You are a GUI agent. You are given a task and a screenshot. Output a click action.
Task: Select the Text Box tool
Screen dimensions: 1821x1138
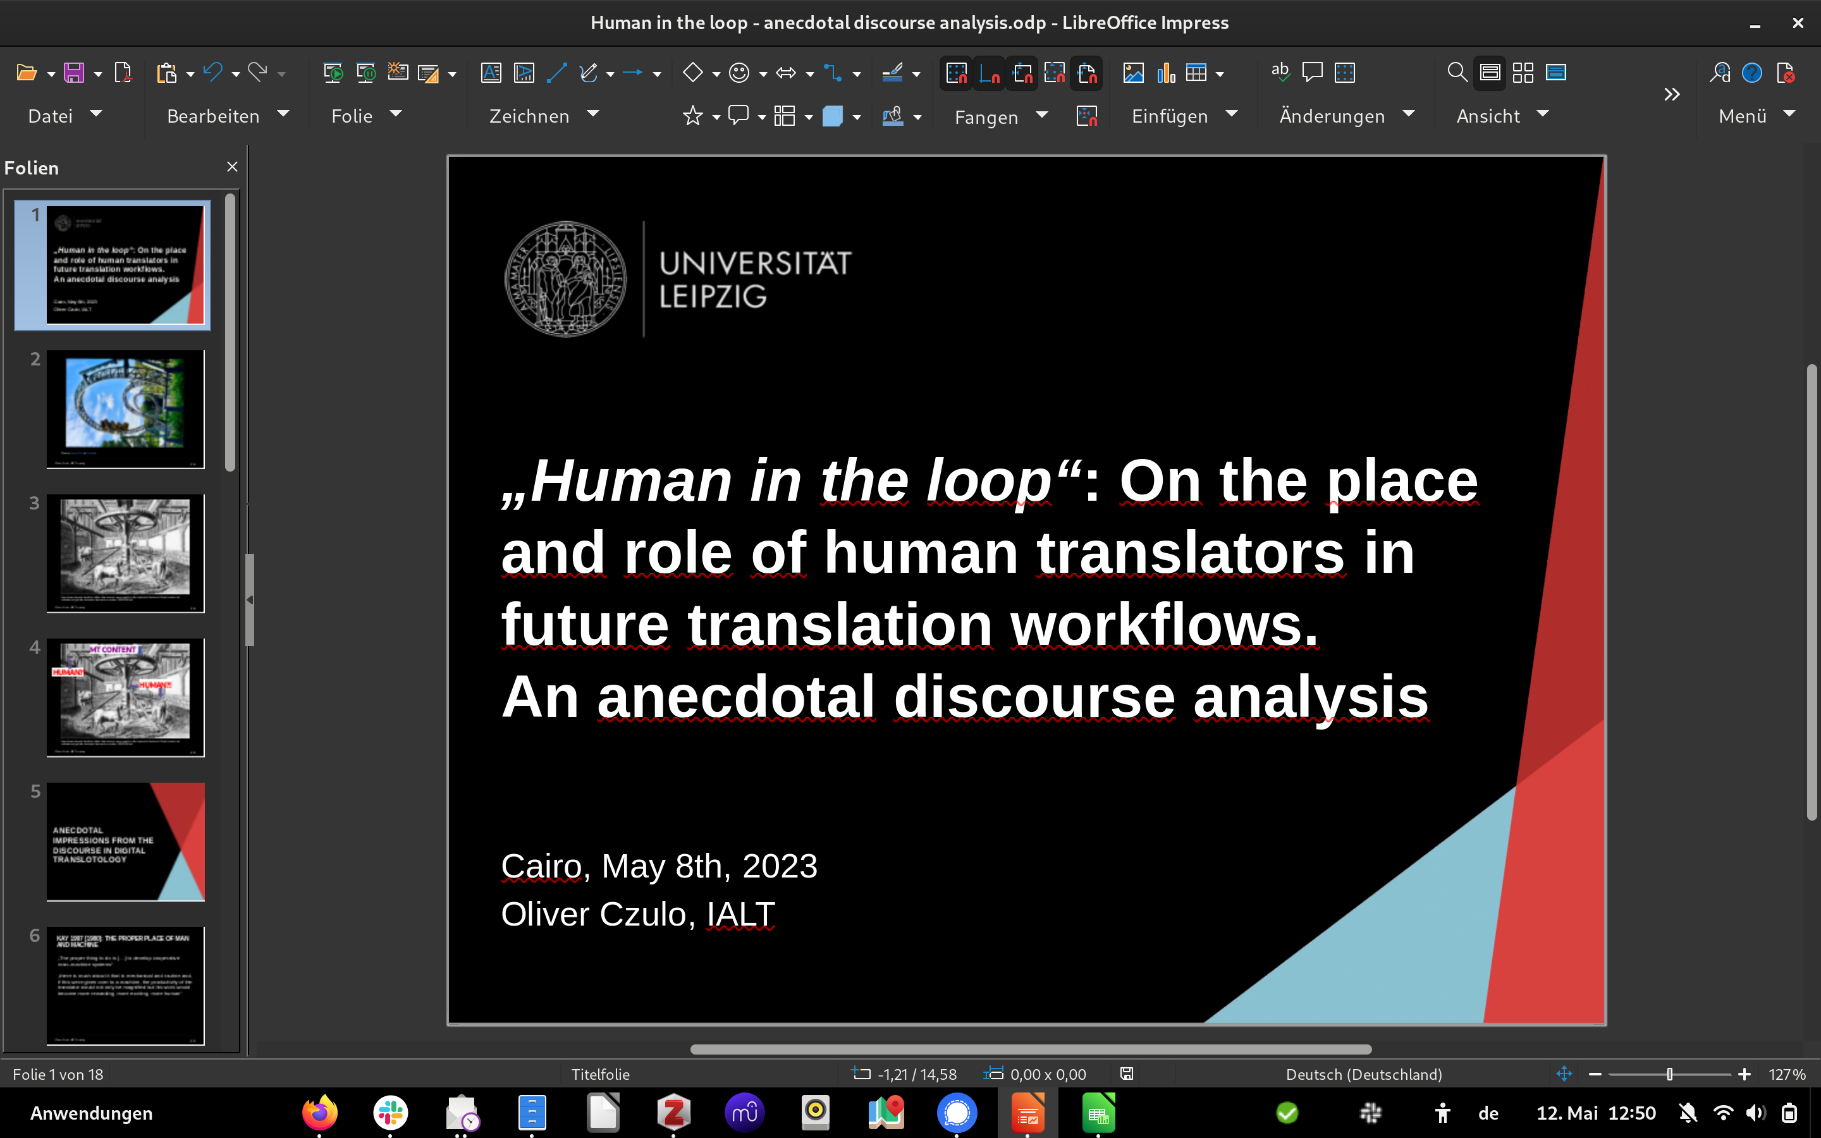point(491,73)
